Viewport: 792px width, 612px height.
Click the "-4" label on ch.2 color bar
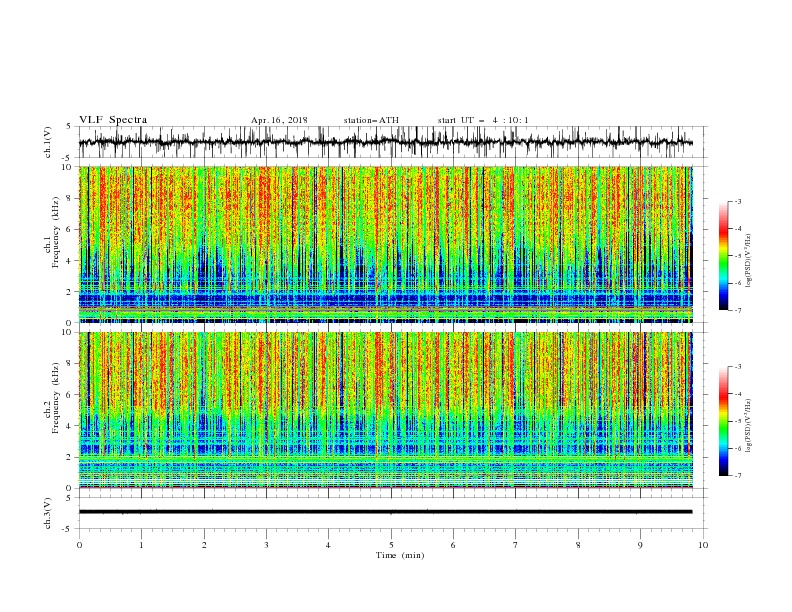tap(737, 394)
